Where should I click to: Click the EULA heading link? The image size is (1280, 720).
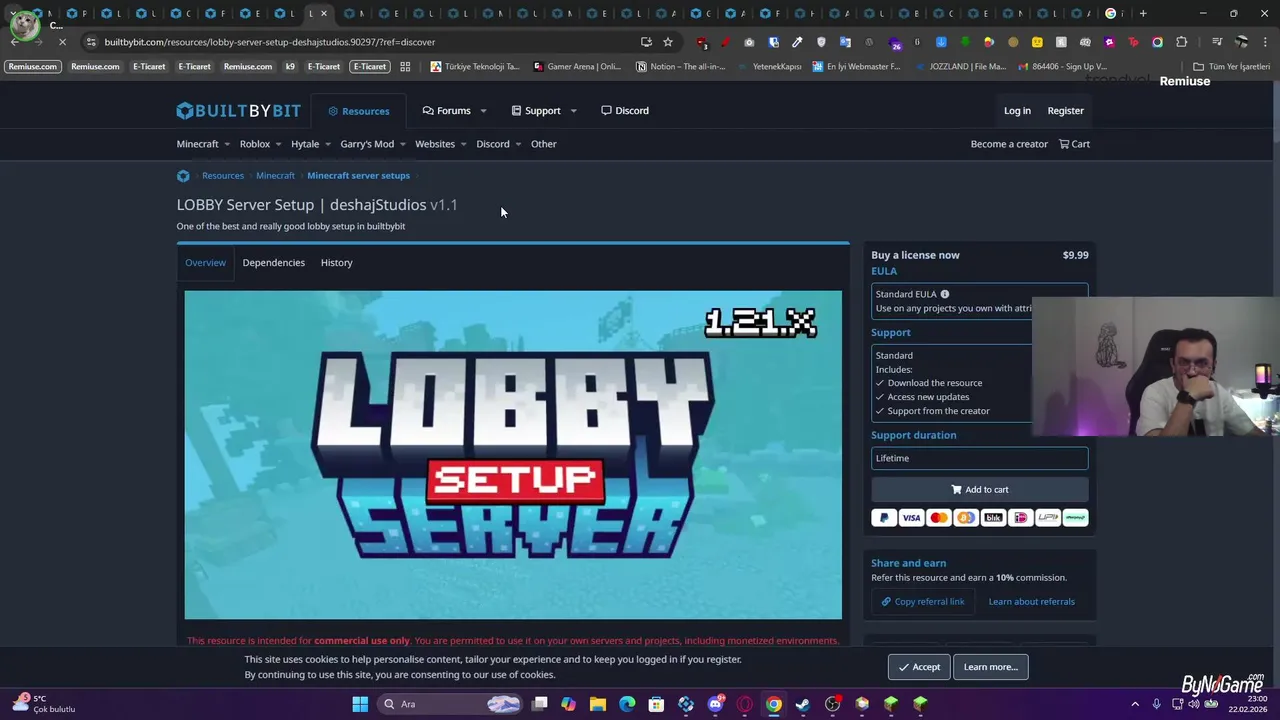point(884,271)
